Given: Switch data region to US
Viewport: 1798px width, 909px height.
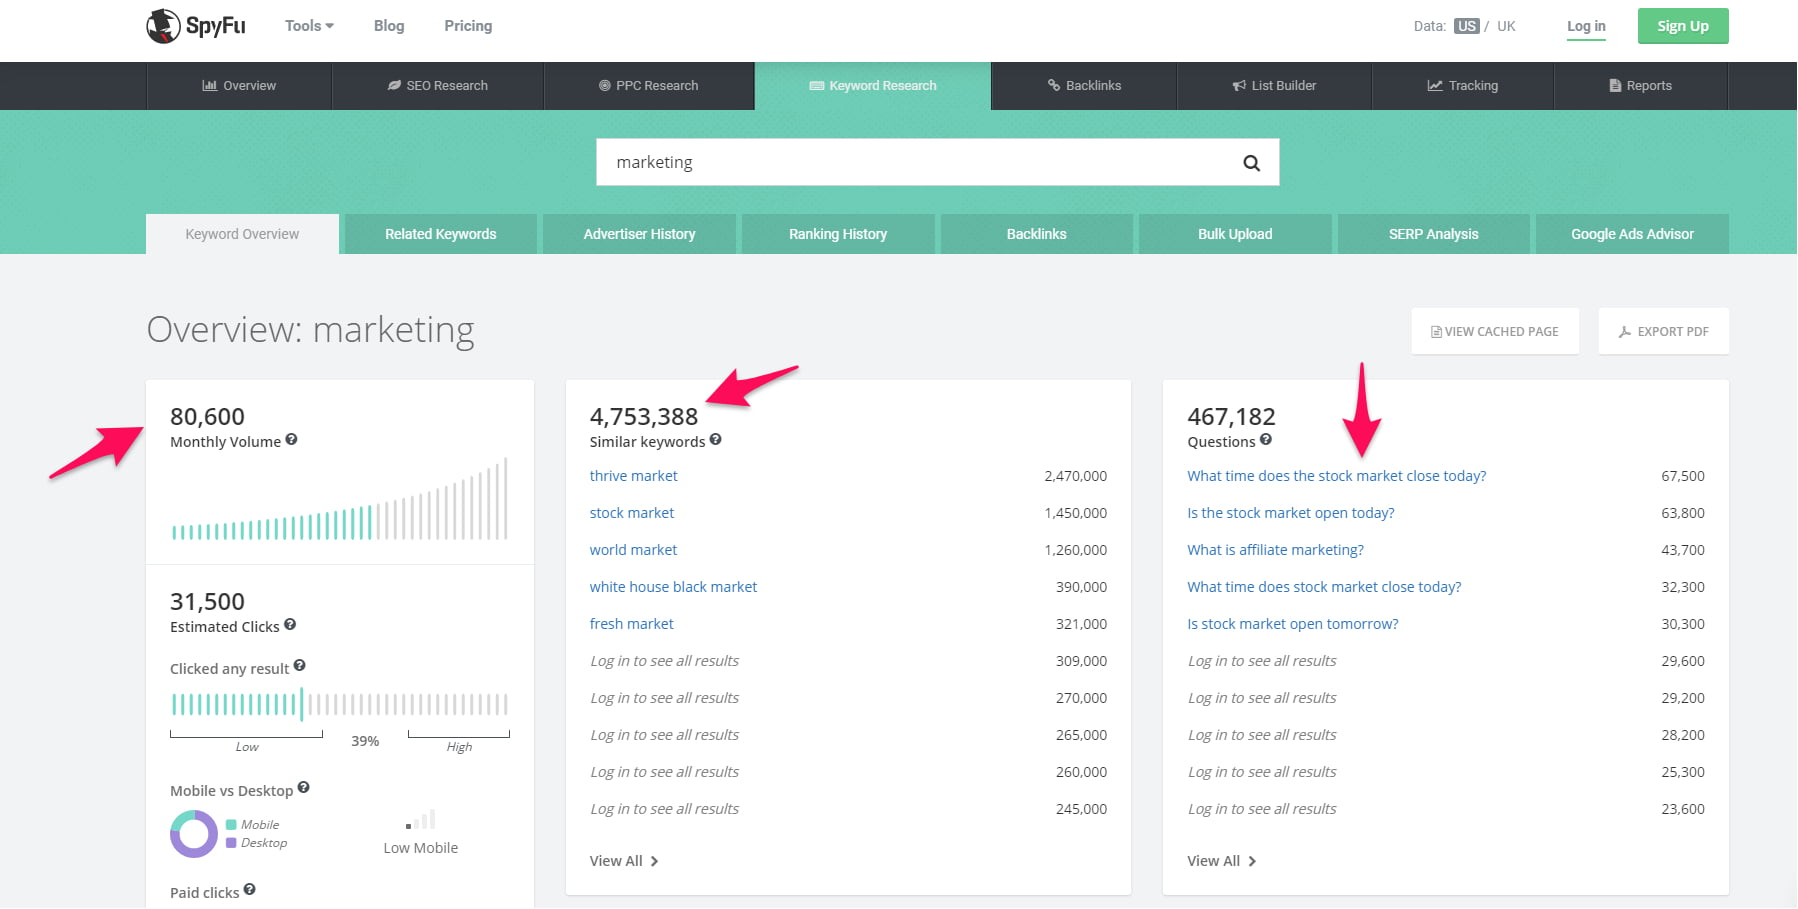Looking at the screenshot, I should click(x=1467, y=26).
